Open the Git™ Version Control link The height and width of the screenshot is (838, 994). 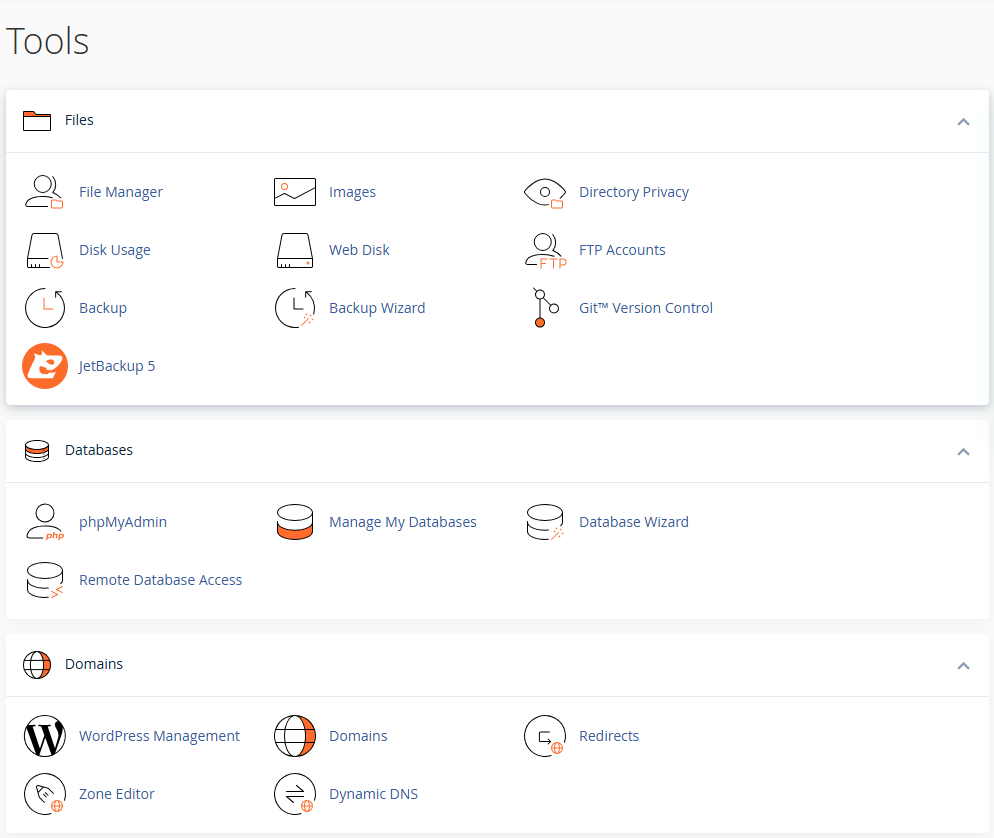[x=646, y=308]
